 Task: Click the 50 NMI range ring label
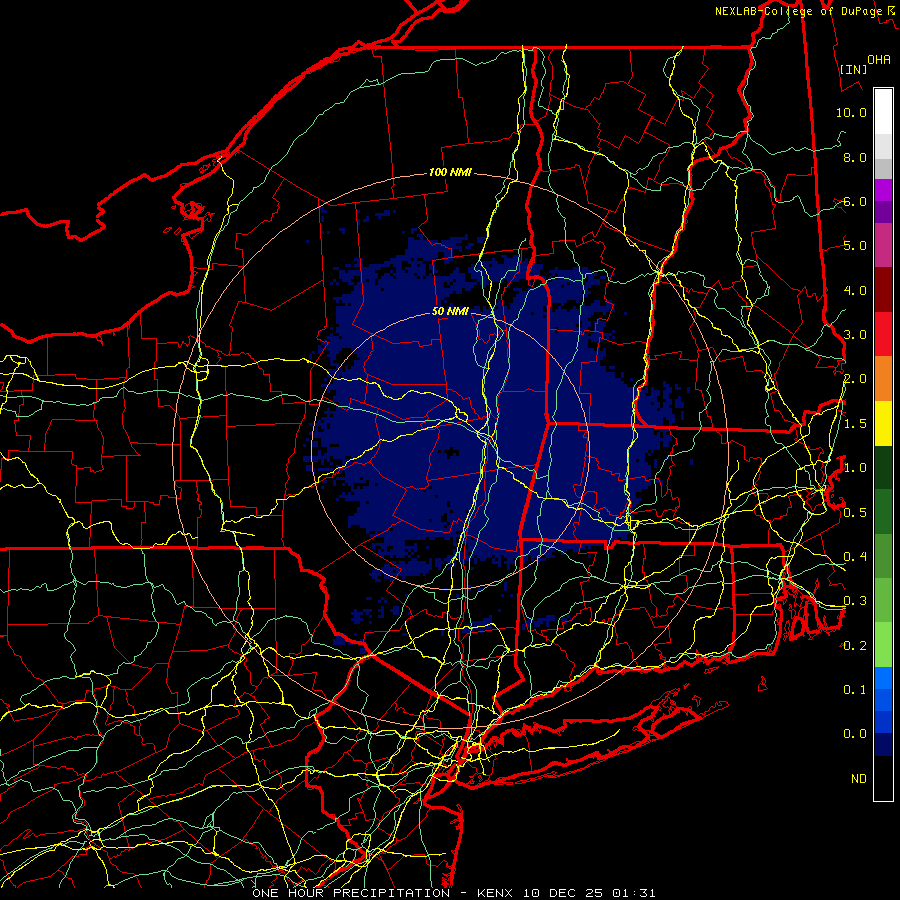coord(450,312)
